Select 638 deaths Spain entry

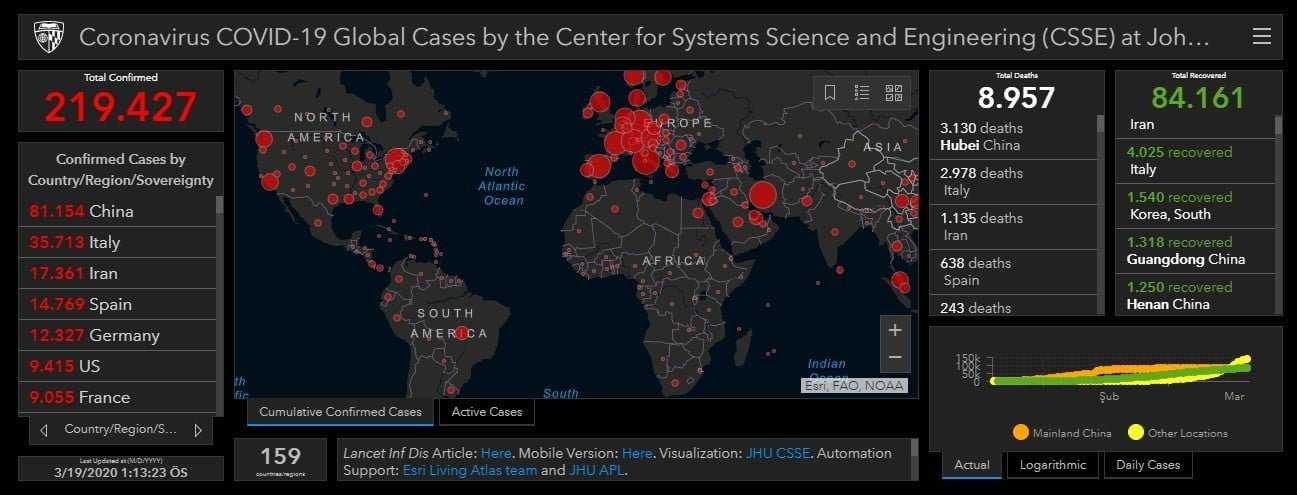click(x=1014, y=272)
